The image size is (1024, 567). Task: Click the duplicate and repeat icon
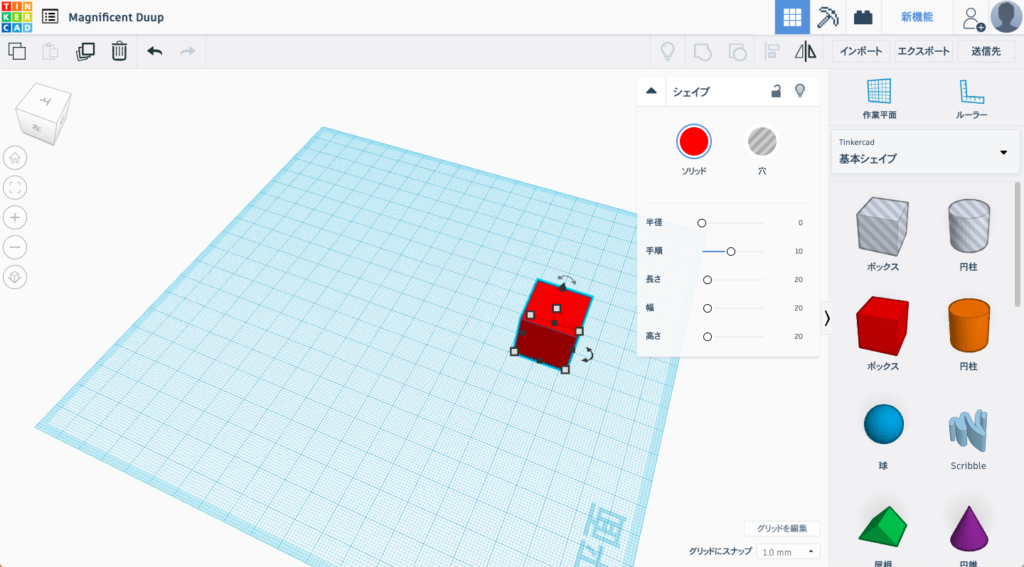pos(85,51)
